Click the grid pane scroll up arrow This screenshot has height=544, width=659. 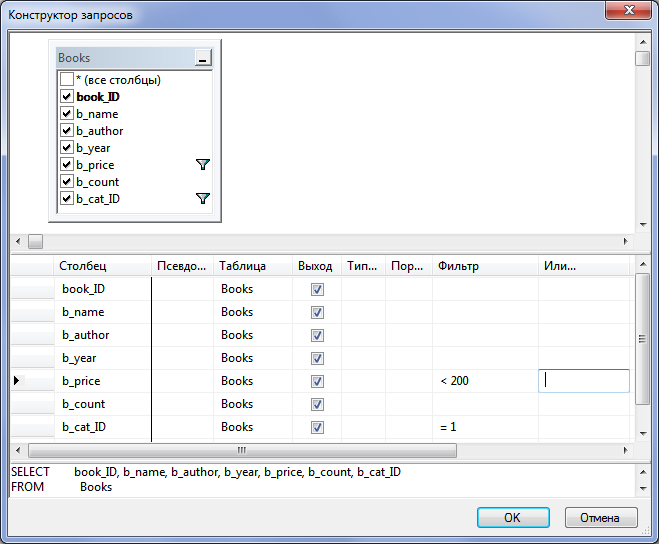coord(643,264)
